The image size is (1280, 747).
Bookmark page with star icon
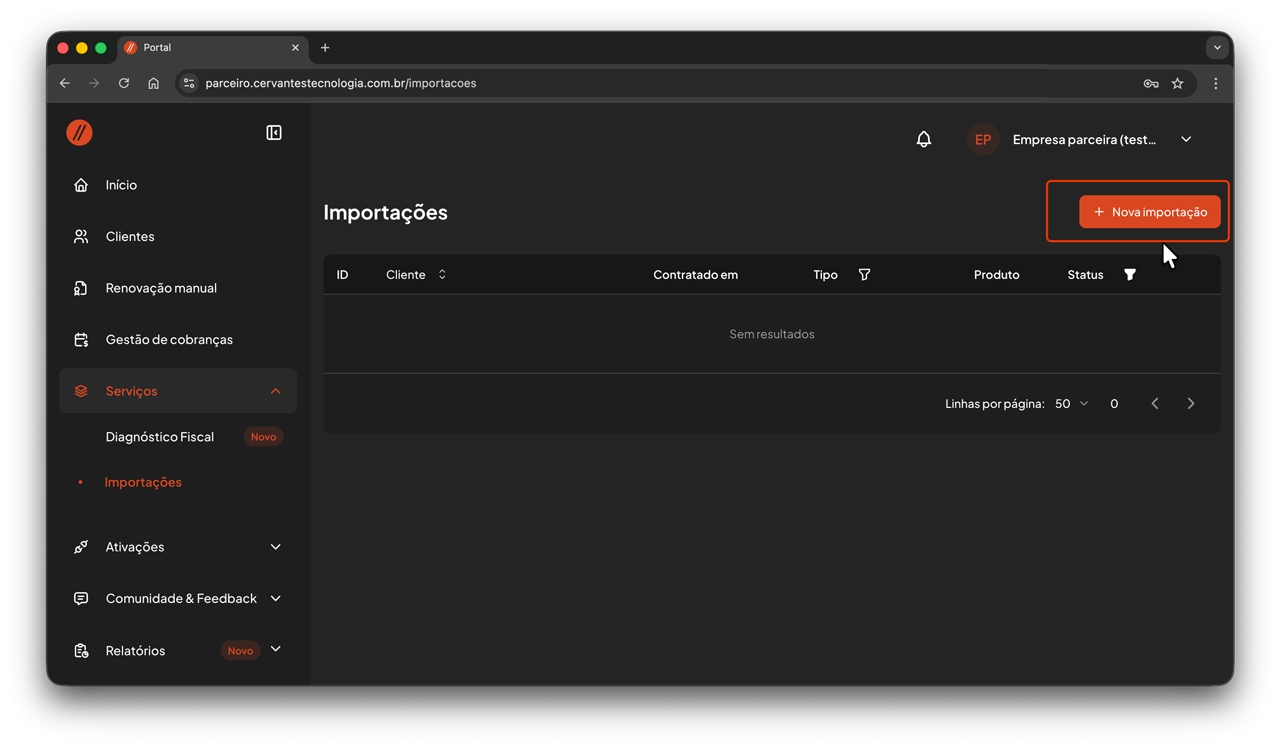[1177, 84]
